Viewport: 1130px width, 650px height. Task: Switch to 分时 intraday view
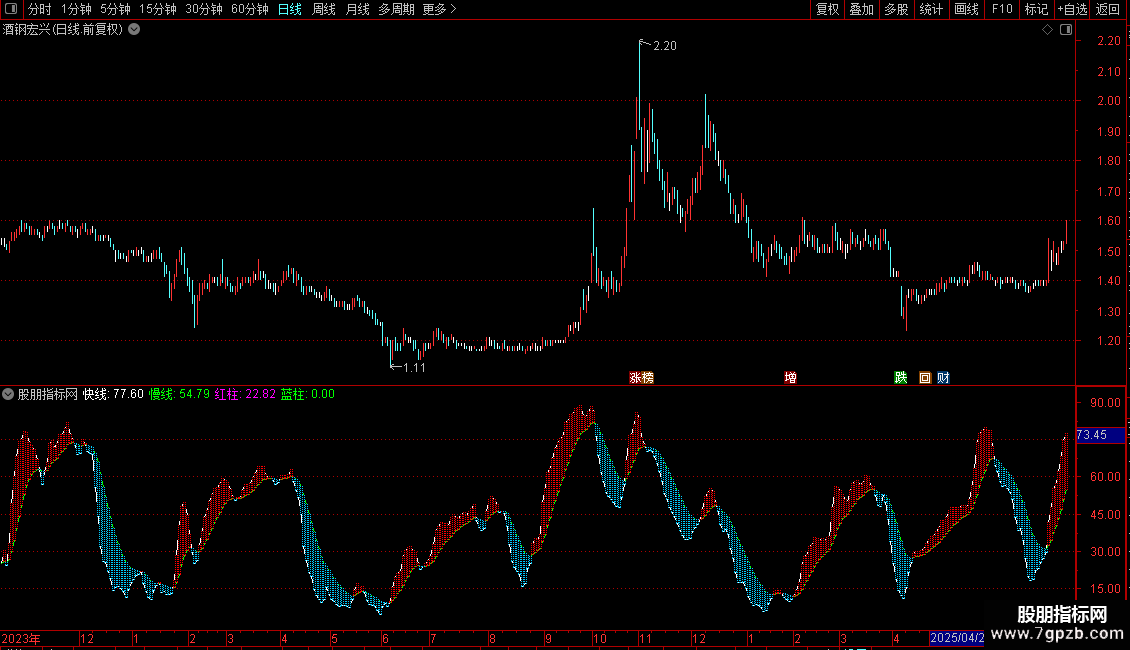[40, 9]
